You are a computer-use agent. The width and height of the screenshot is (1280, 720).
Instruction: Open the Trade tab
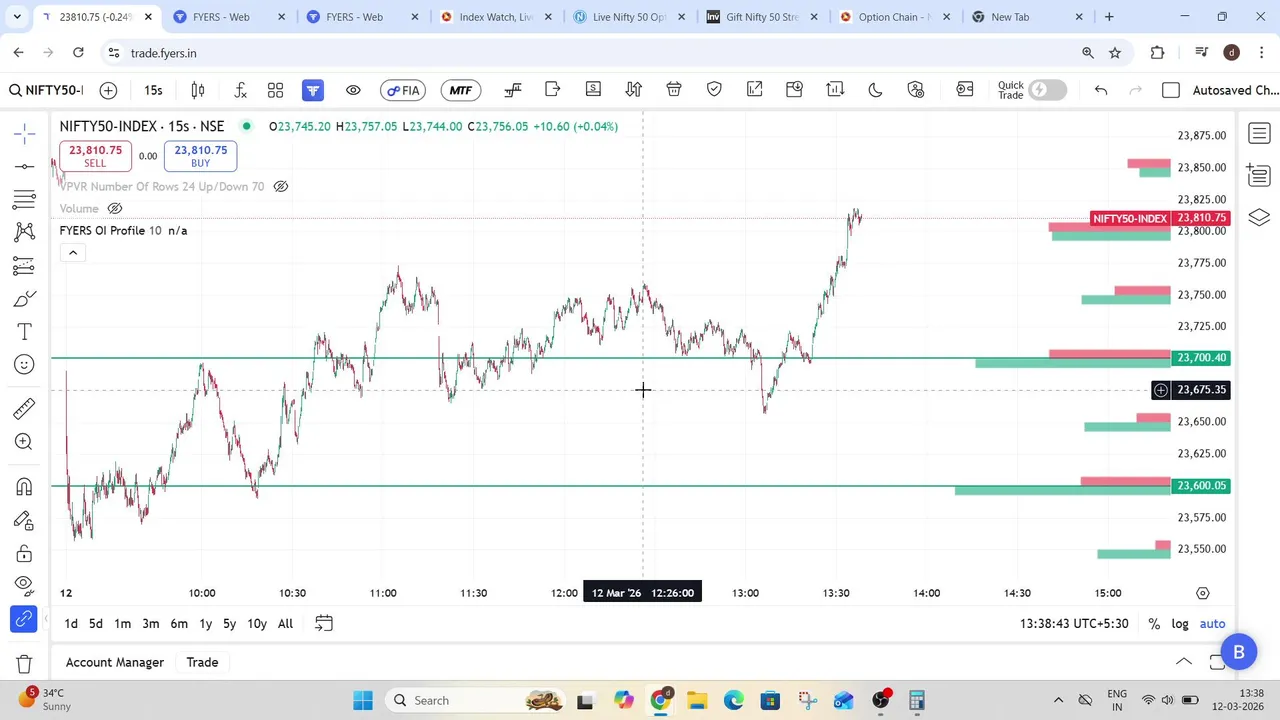[202, 662]
